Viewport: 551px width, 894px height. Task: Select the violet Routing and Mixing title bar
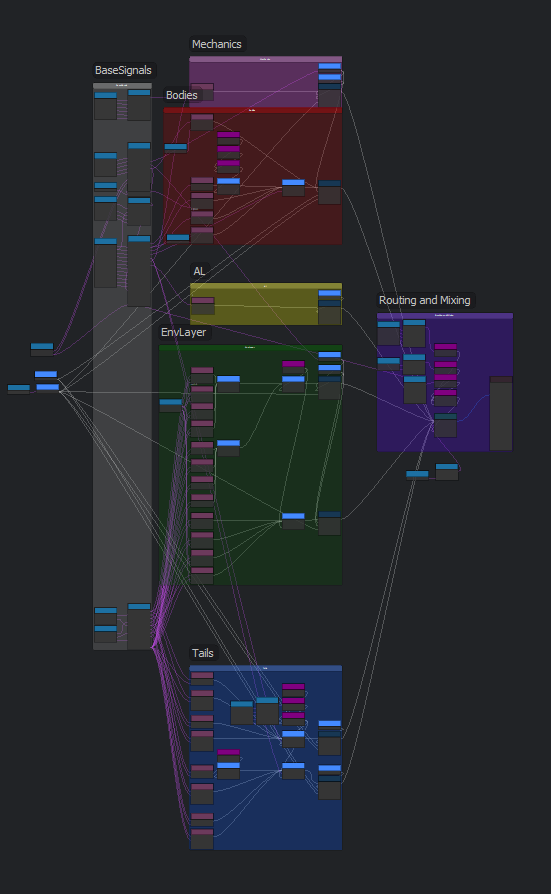[x=445, y=315]
